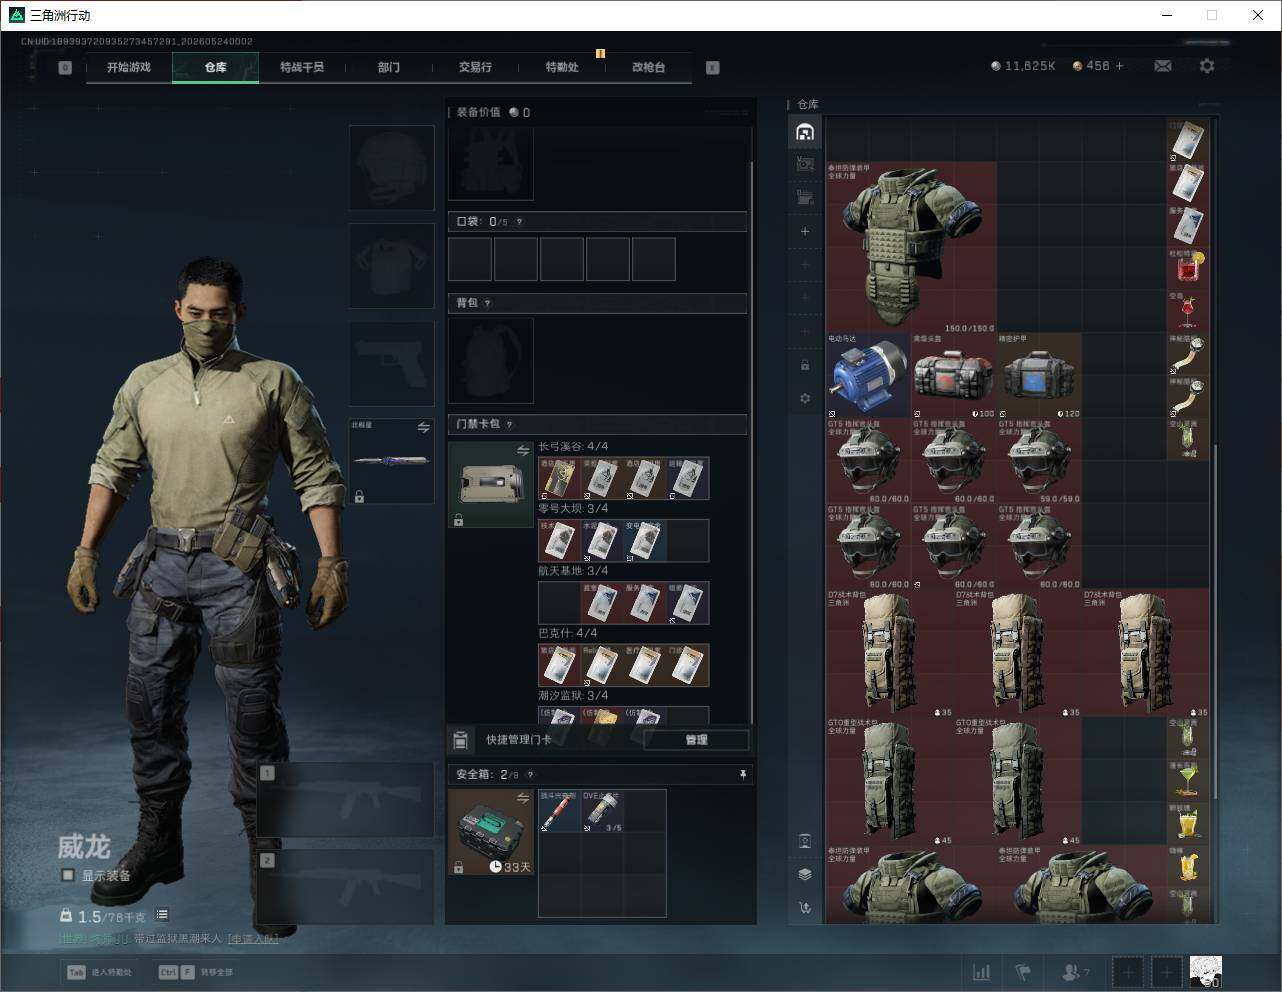Toggle the 显示装备 checkbox
Image resolution: width=1282 pixels, height=992 pixels.
coord(68,875)
